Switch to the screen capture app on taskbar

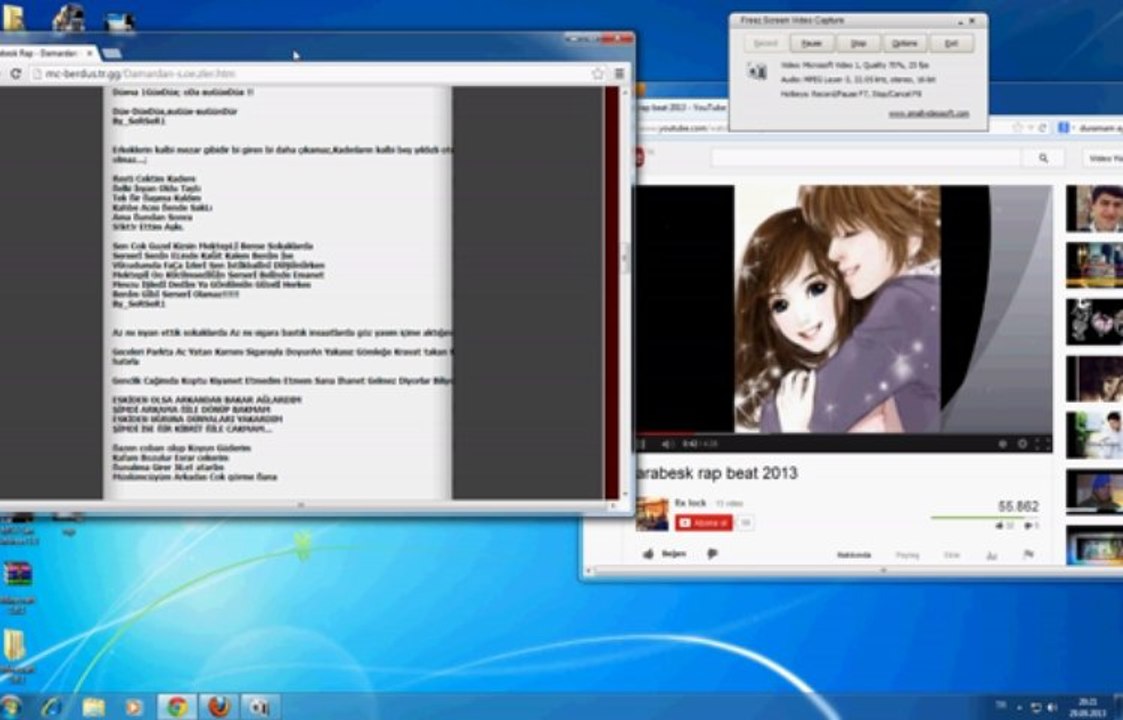coord(259,707)
